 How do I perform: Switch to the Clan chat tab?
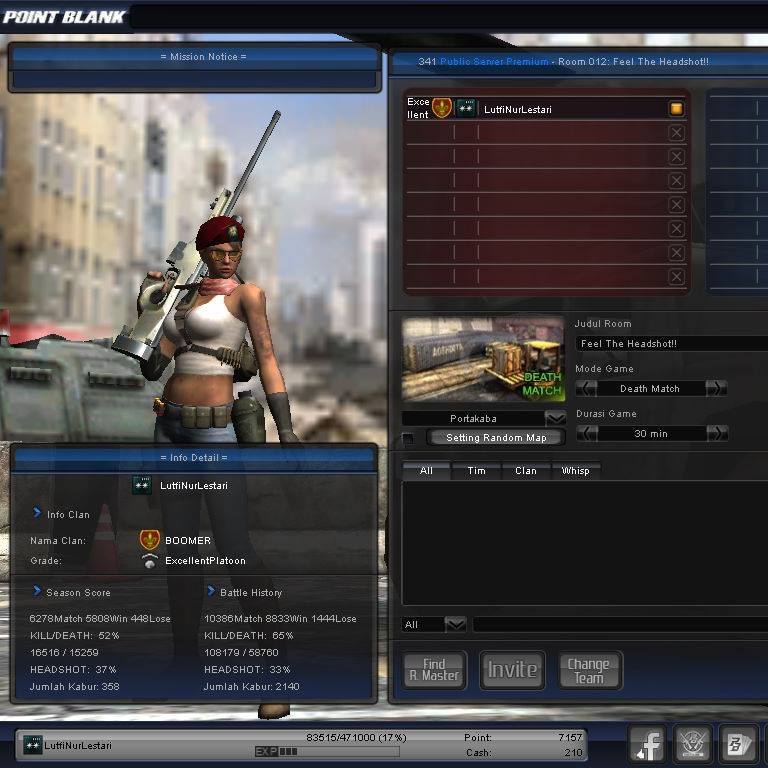(x=526, y=471)
